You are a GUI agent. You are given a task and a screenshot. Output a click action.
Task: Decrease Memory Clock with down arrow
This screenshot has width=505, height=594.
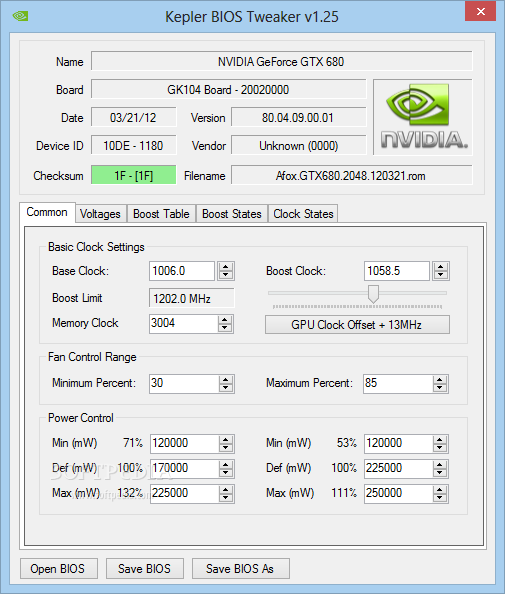(225, 328)
